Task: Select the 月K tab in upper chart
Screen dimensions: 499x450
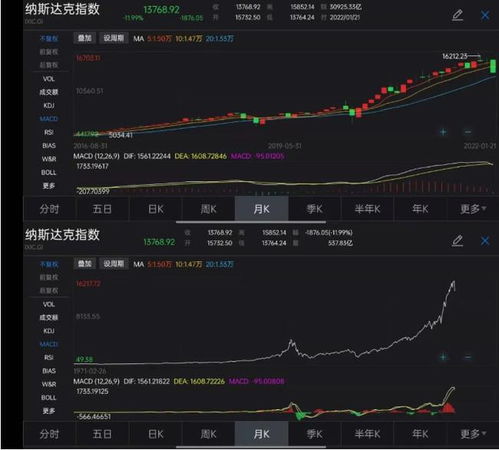Action: tap(262, 209)
